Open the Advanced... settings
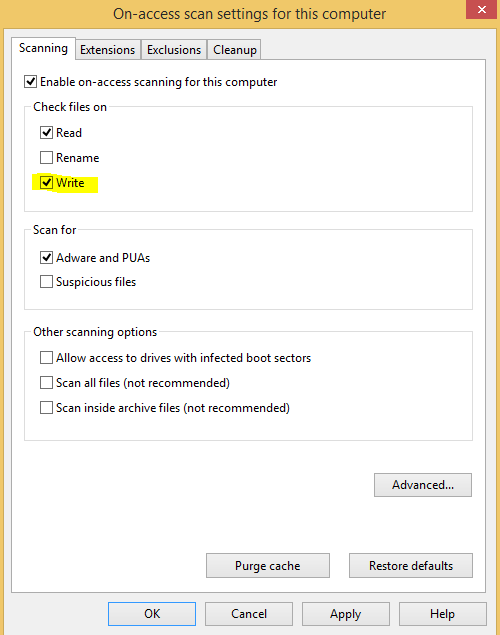This screenshot has width=500, height=635. (423, 485)
